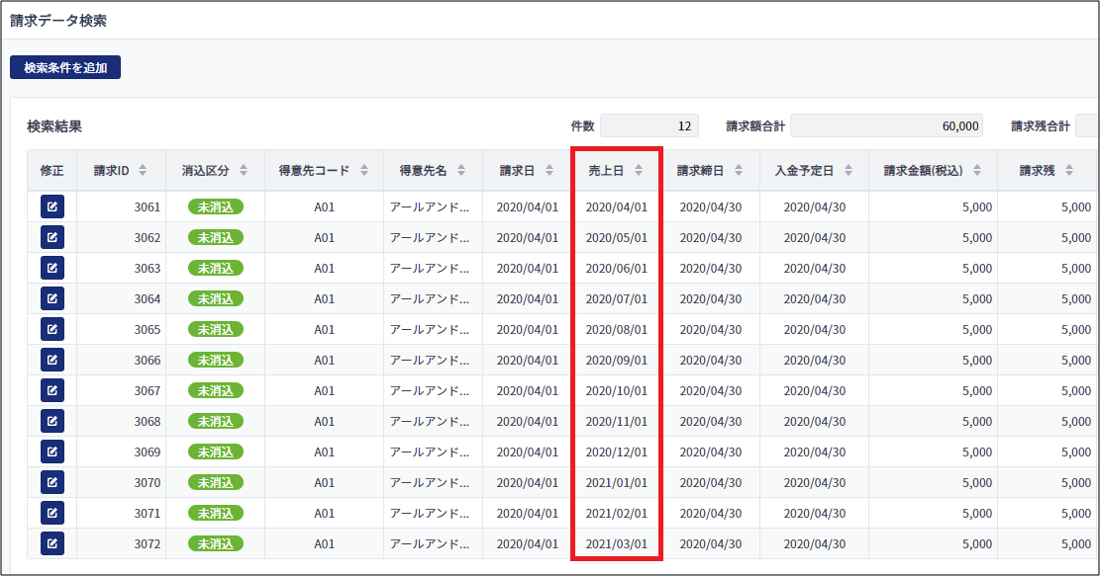This screenshot has width=1100, height=576.
Task: Select 売上日 cell 2020/12/01
Action: (617, 452)
